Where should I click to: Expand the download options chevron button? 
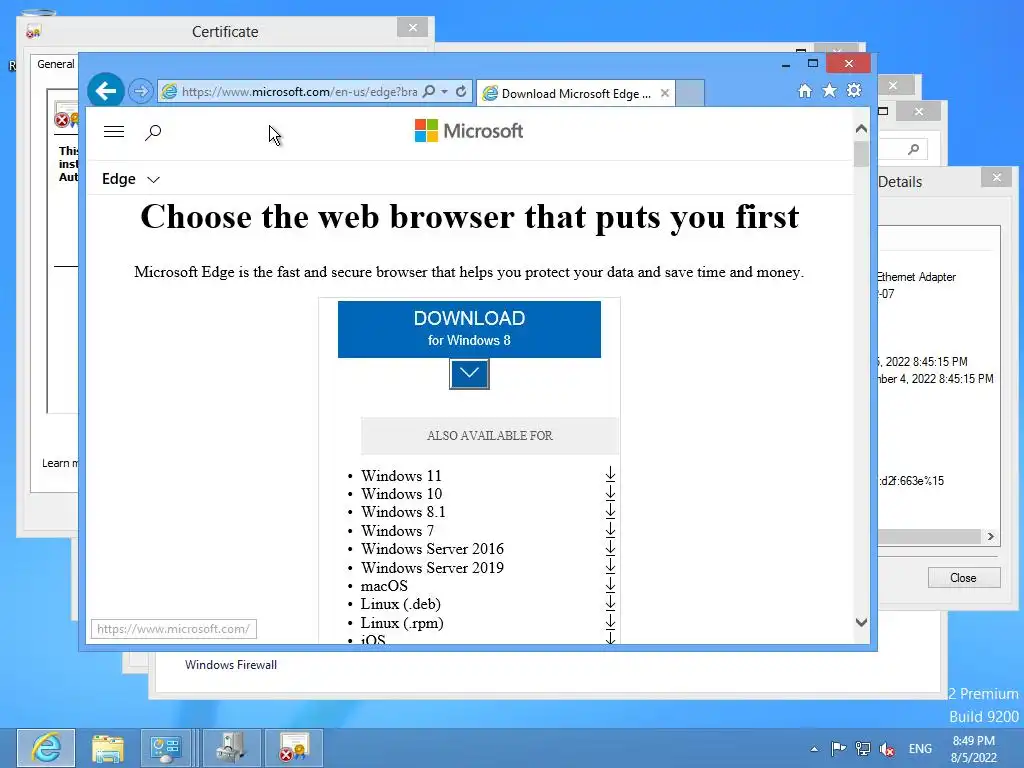point(469,374)
